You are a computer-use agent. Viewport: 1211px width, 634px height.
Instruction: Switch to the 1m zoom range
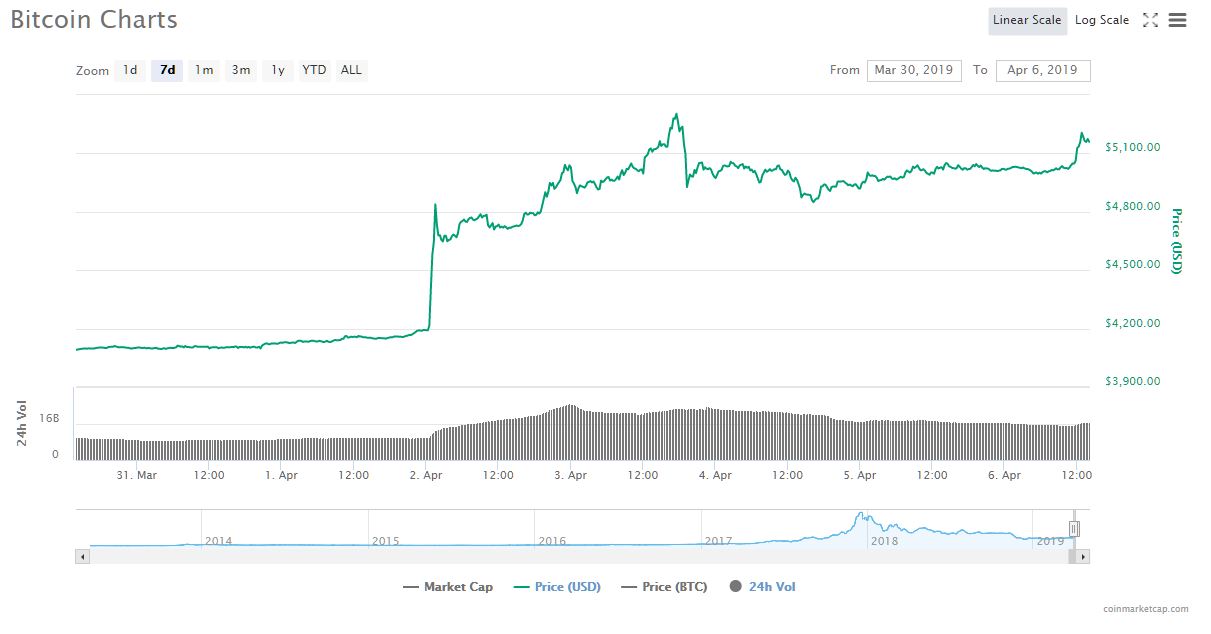[203, 70]
